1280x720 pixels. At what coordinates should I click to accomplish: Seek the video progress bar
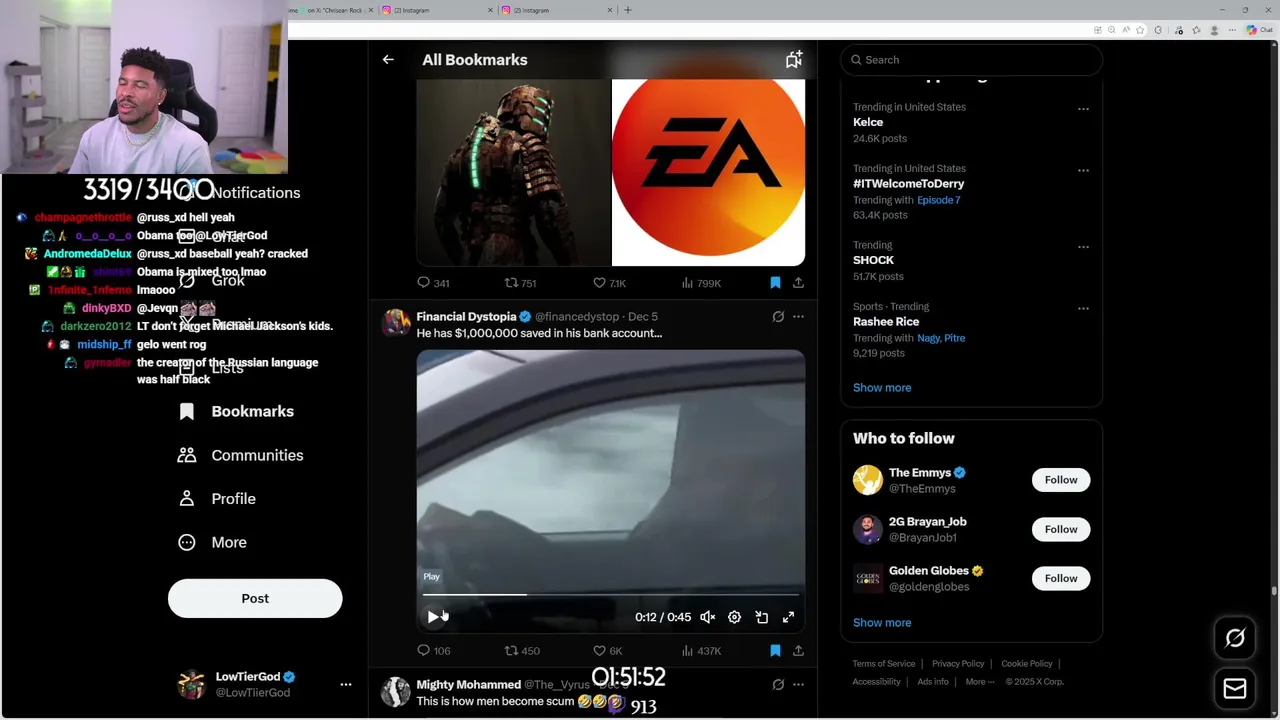tap(611, 595)
